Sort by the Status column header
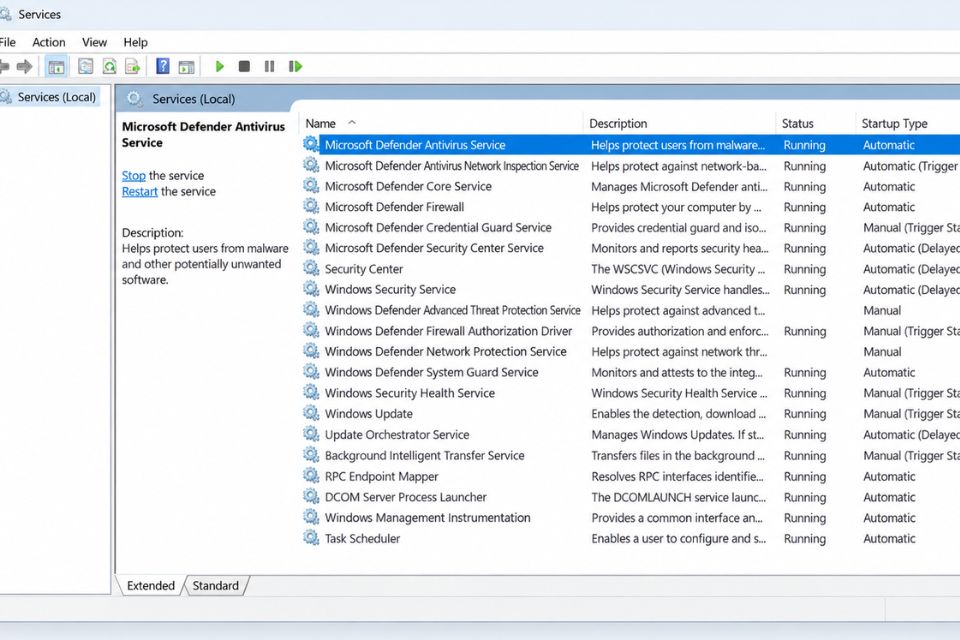The height and width of the screenshot is (640, 960). (x=814, y=123)
